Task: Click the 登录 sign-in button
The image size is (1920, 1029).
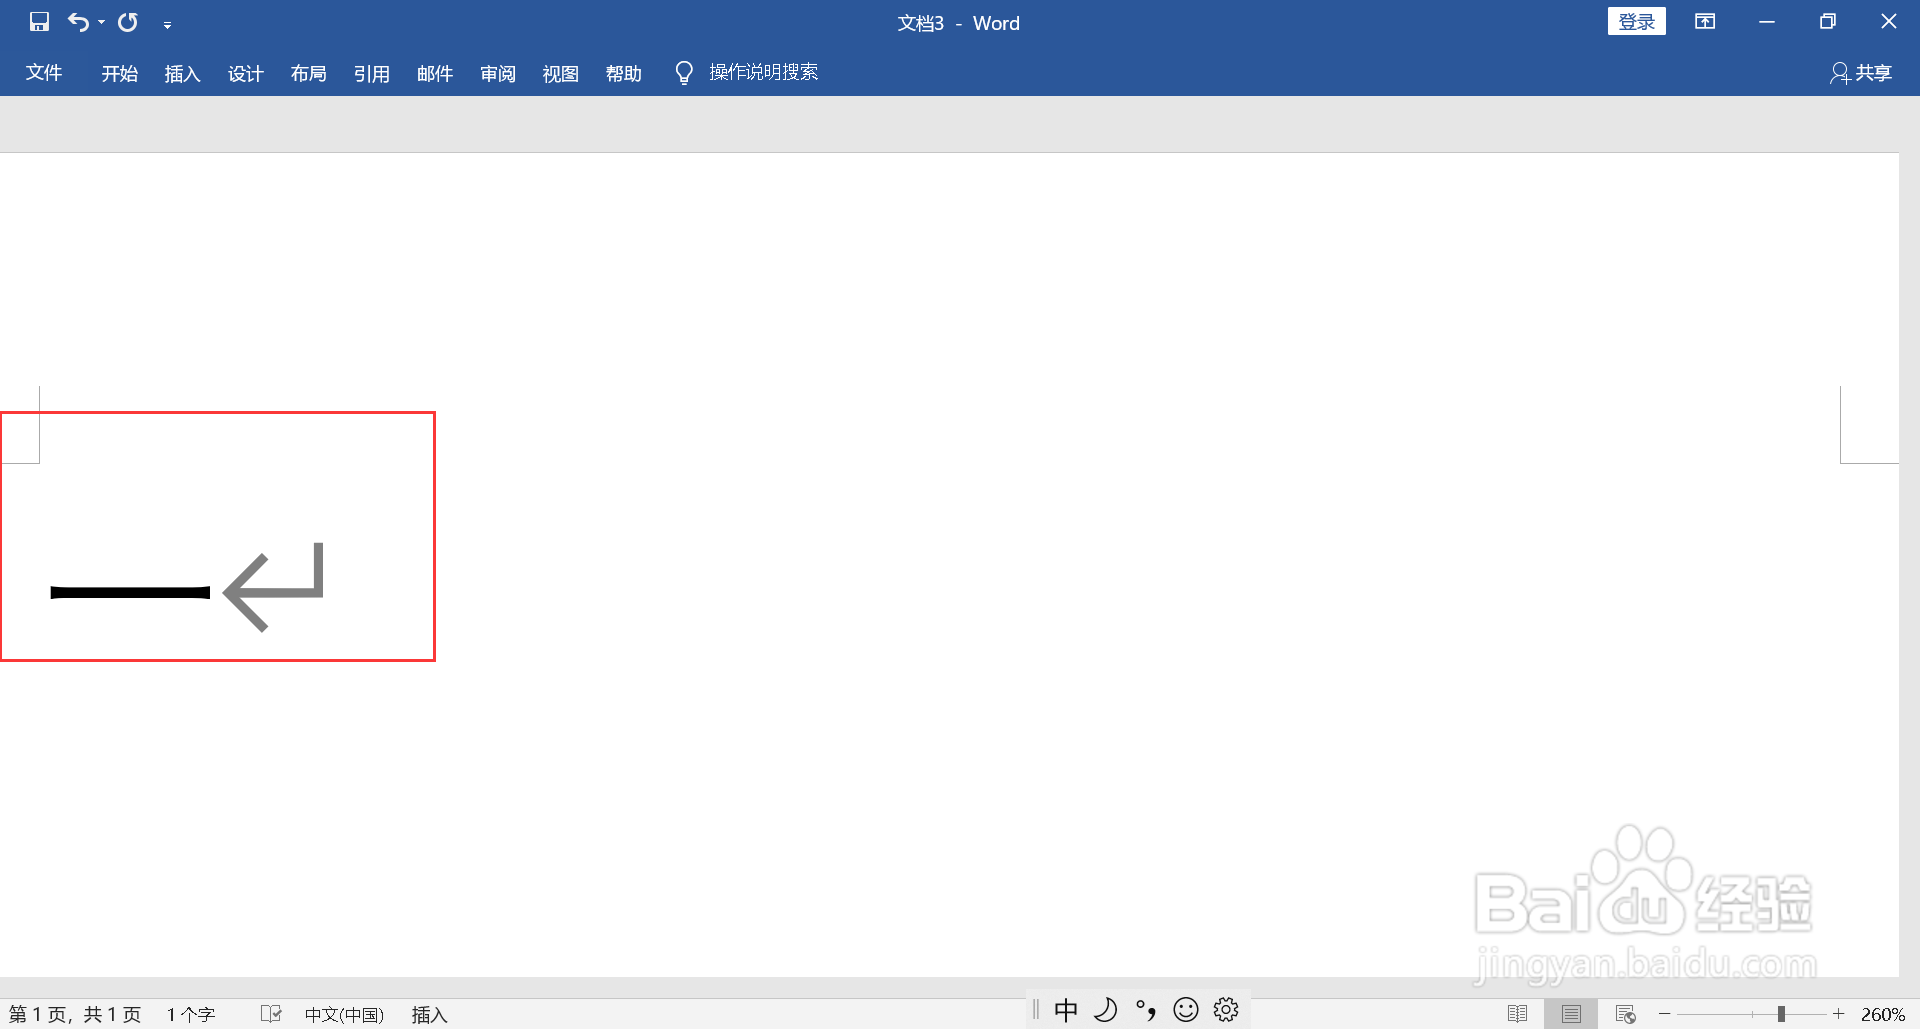Action: [x=1636, y=22]
